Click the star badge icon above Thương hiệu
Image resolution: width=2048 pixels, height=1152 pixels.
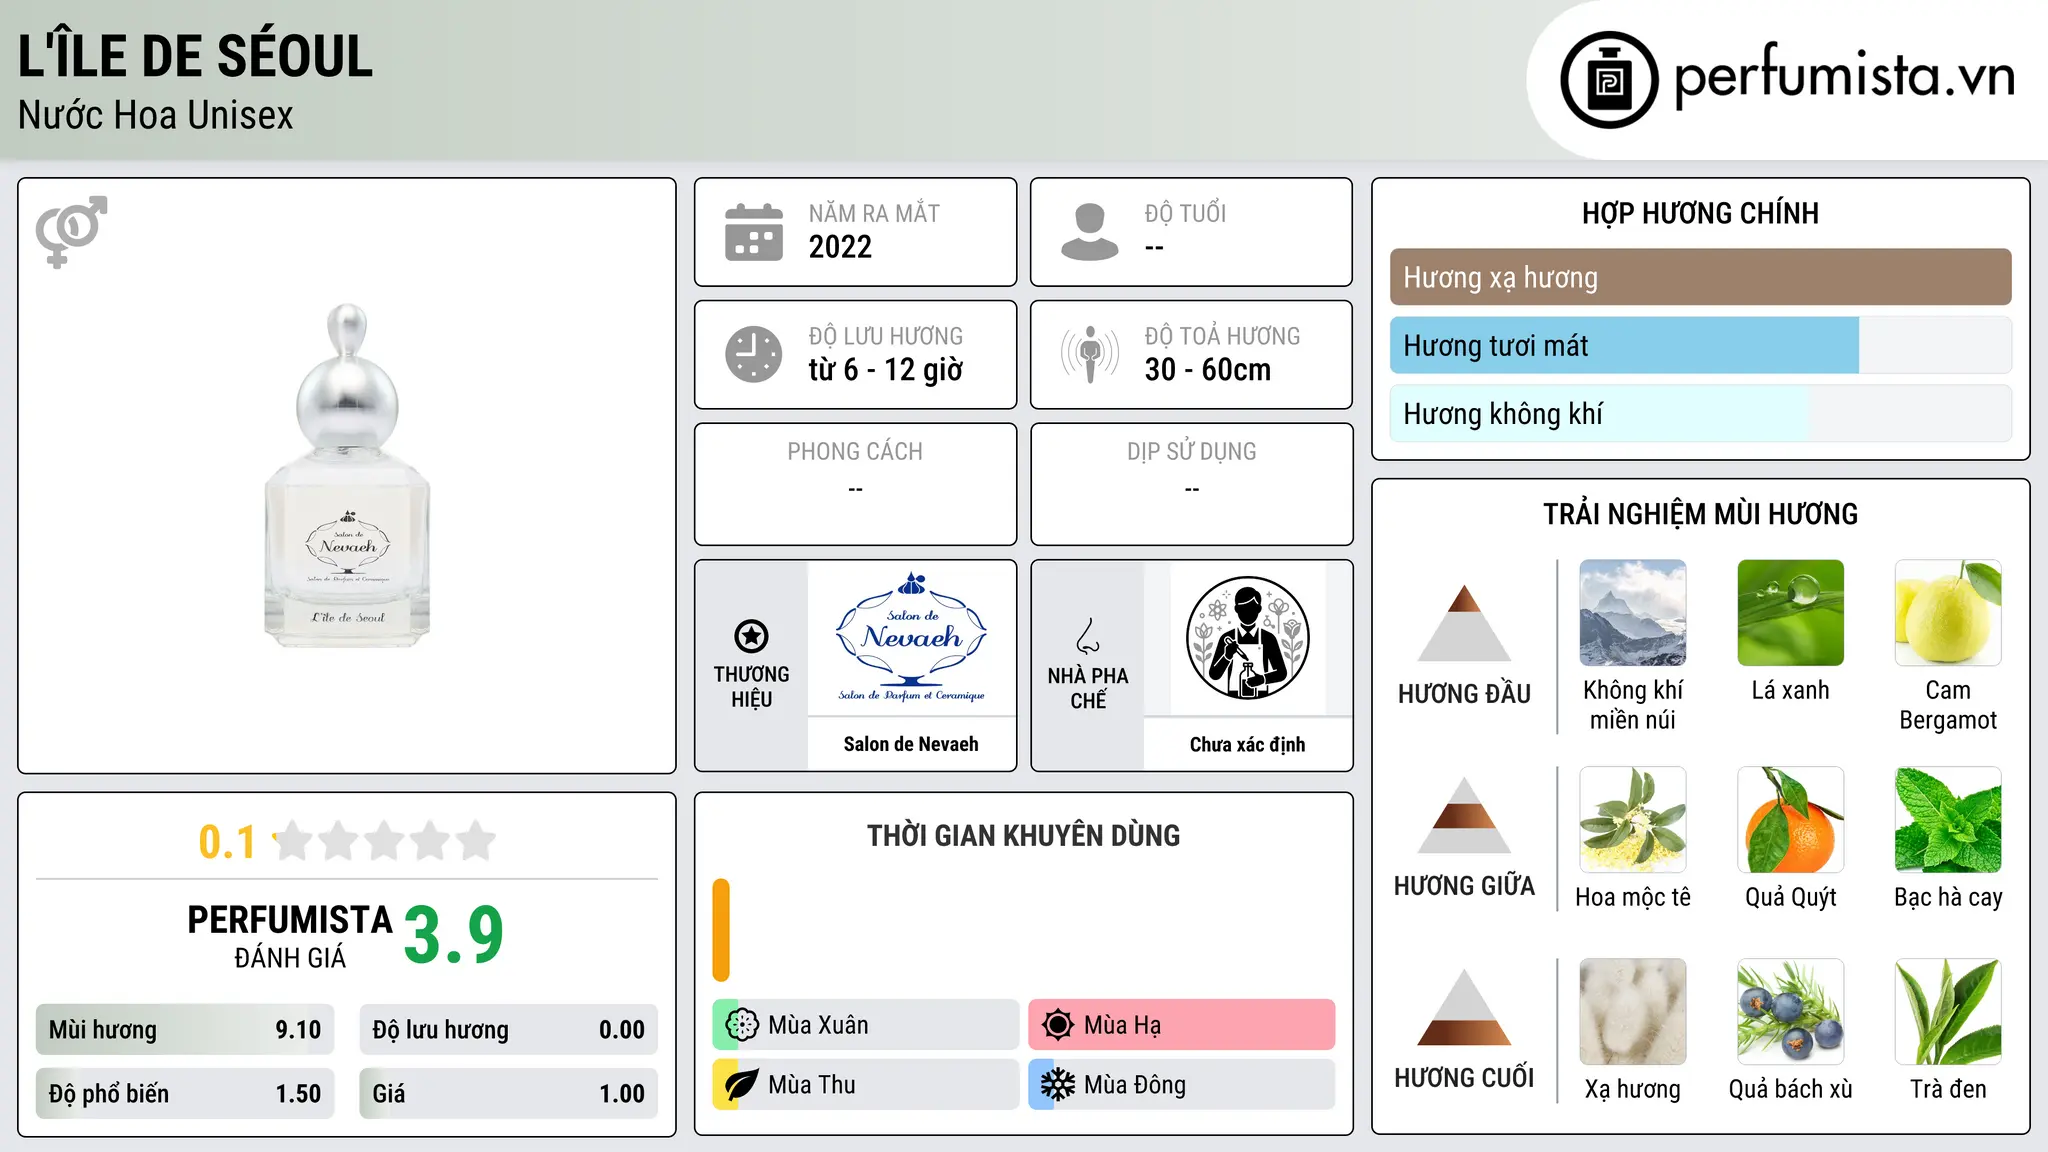click(x=751, y=636)
